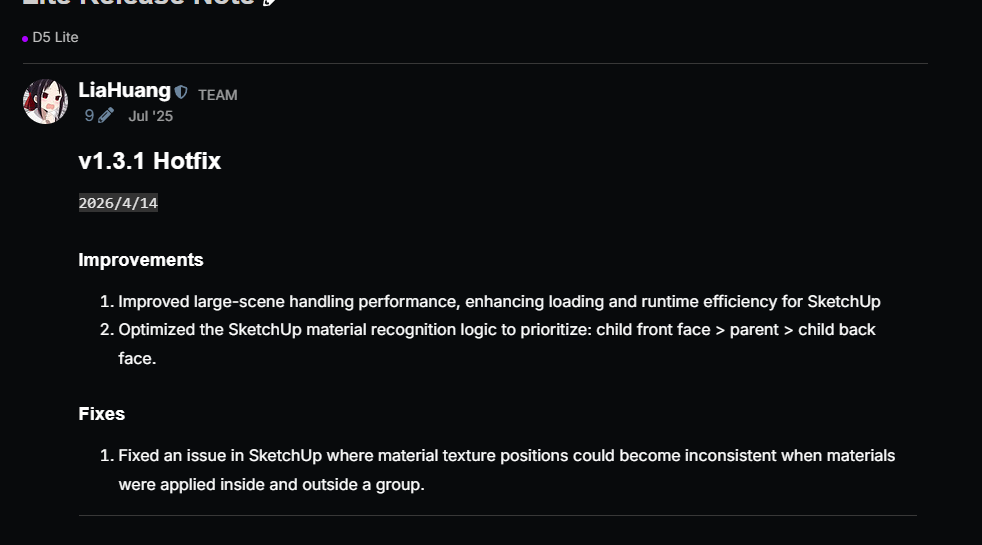Viewport: 982px width, 545px height.
Task: Open the LiaHuang username link
Action: [x=124, y=91]
